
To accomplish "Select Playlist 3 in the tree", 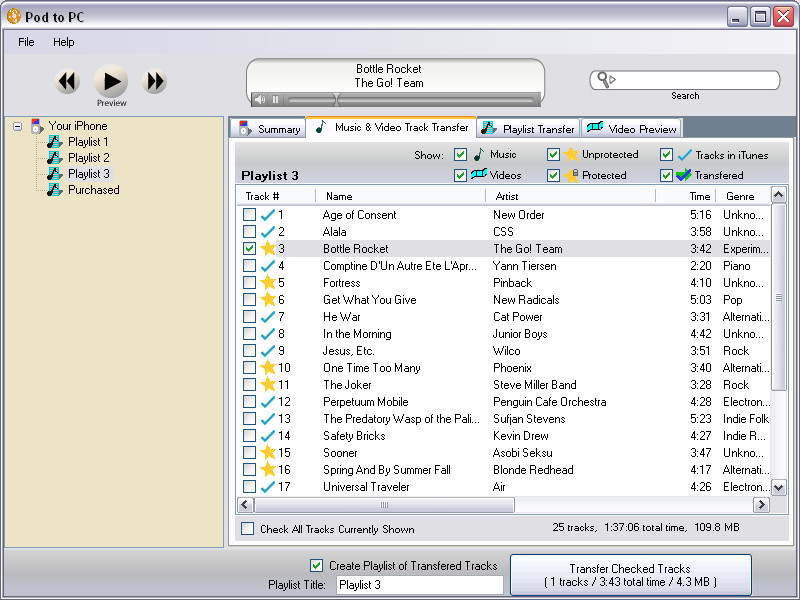I will [x=89, y=174].
